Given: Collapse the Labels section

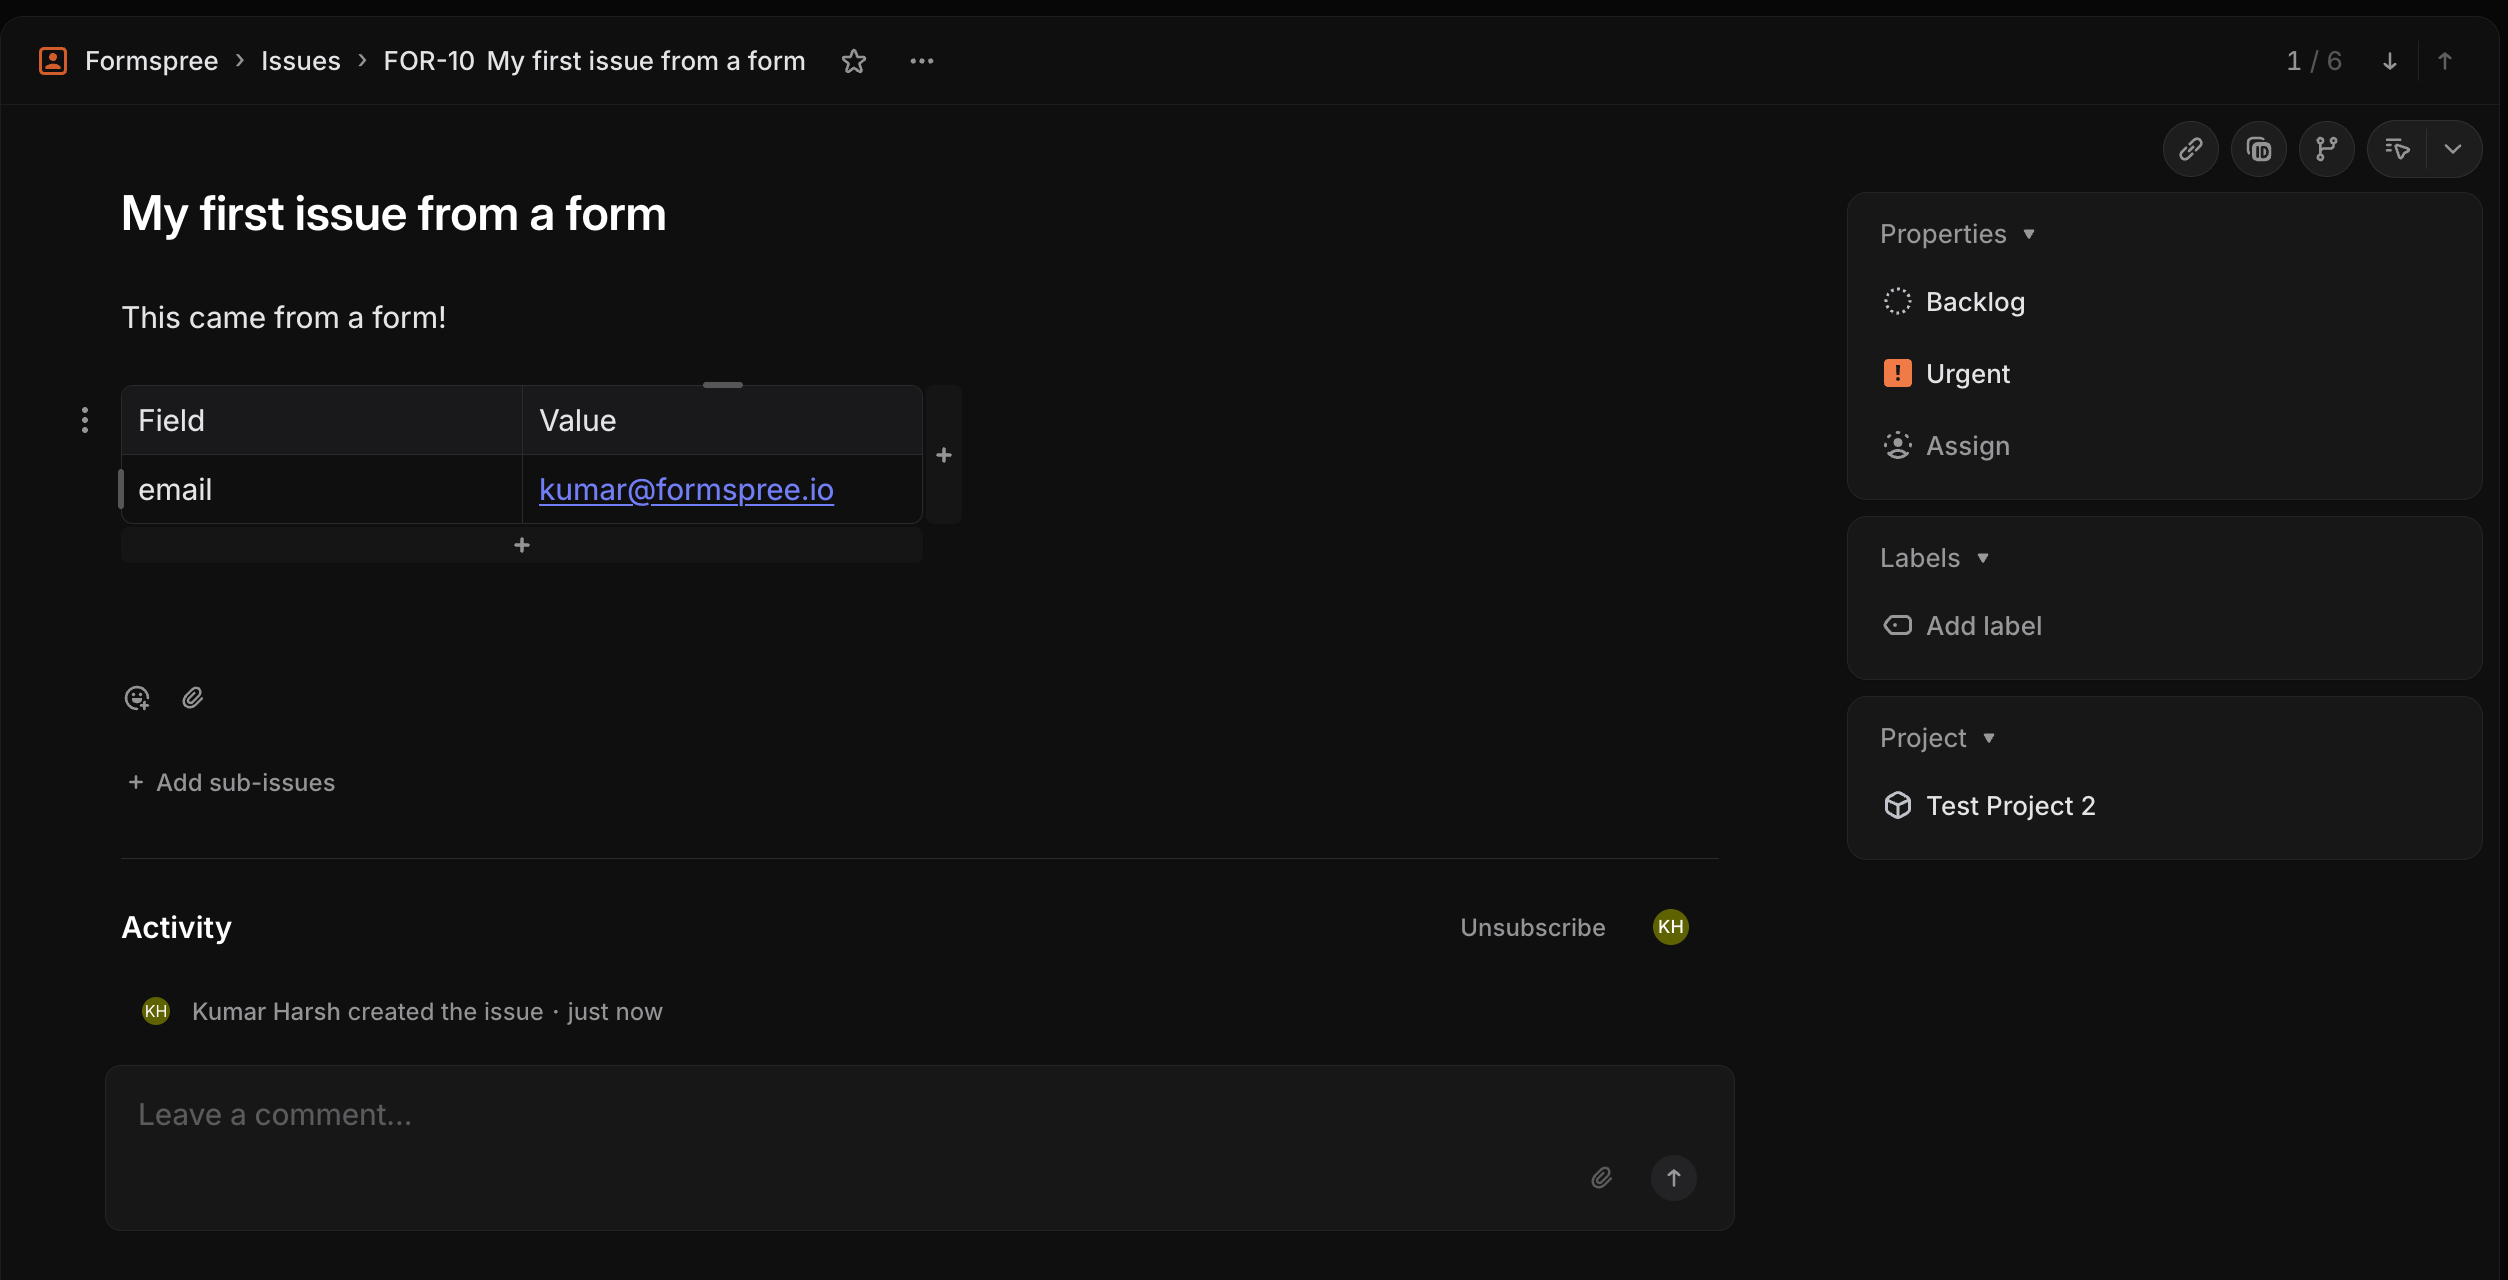Looking at the screenshot, I should click(x=1934, y=558).
